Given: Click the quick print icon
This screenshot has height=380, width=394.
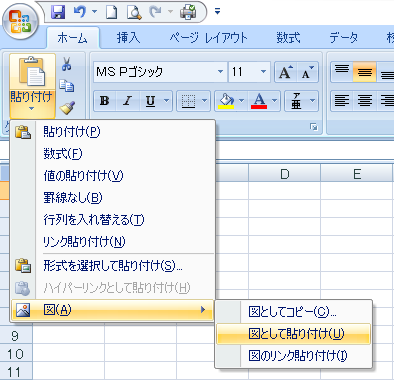Looking at the screenshot, I should [188, 12].
